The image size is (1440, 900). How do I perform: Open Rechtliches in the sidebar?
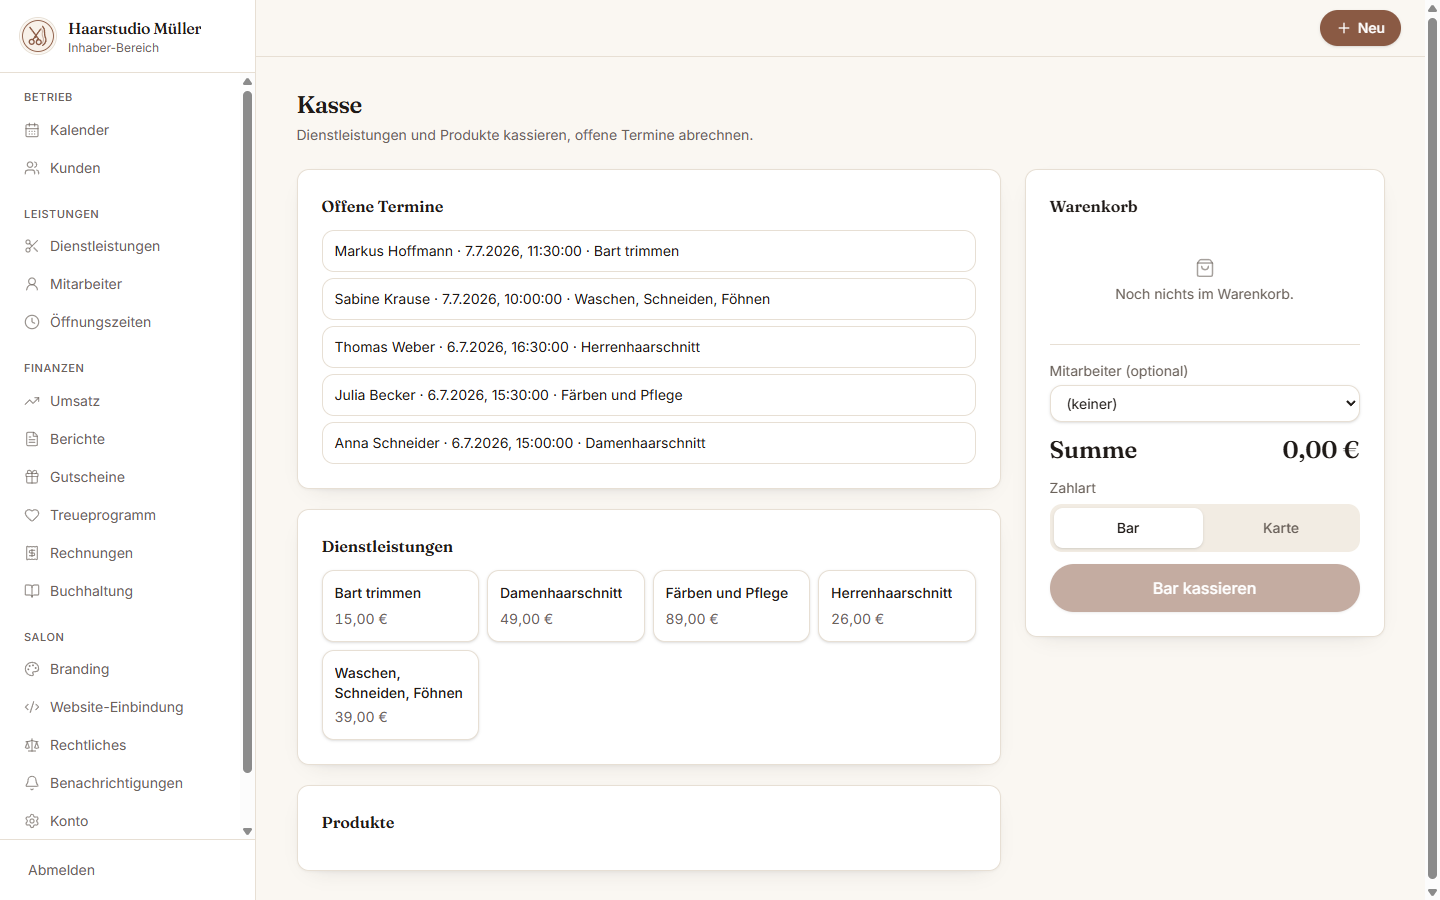[120, 745]
